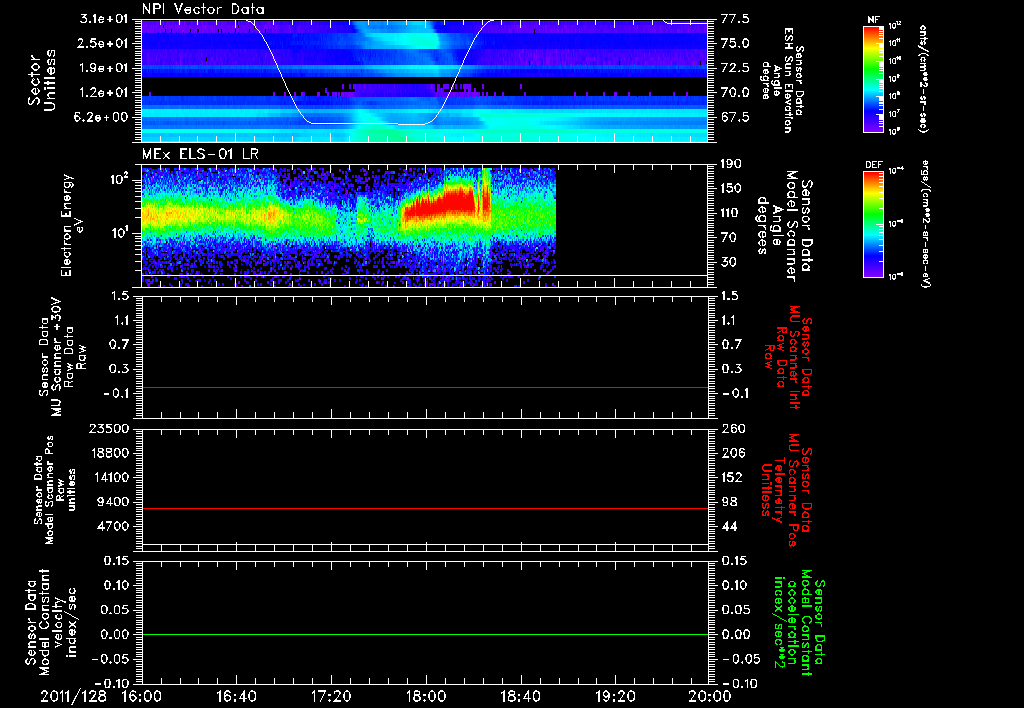The image size is (1024, 708).
Task: Click the 18800 scanner position tick
Action: pyautogui.click(x=110, y=453)
